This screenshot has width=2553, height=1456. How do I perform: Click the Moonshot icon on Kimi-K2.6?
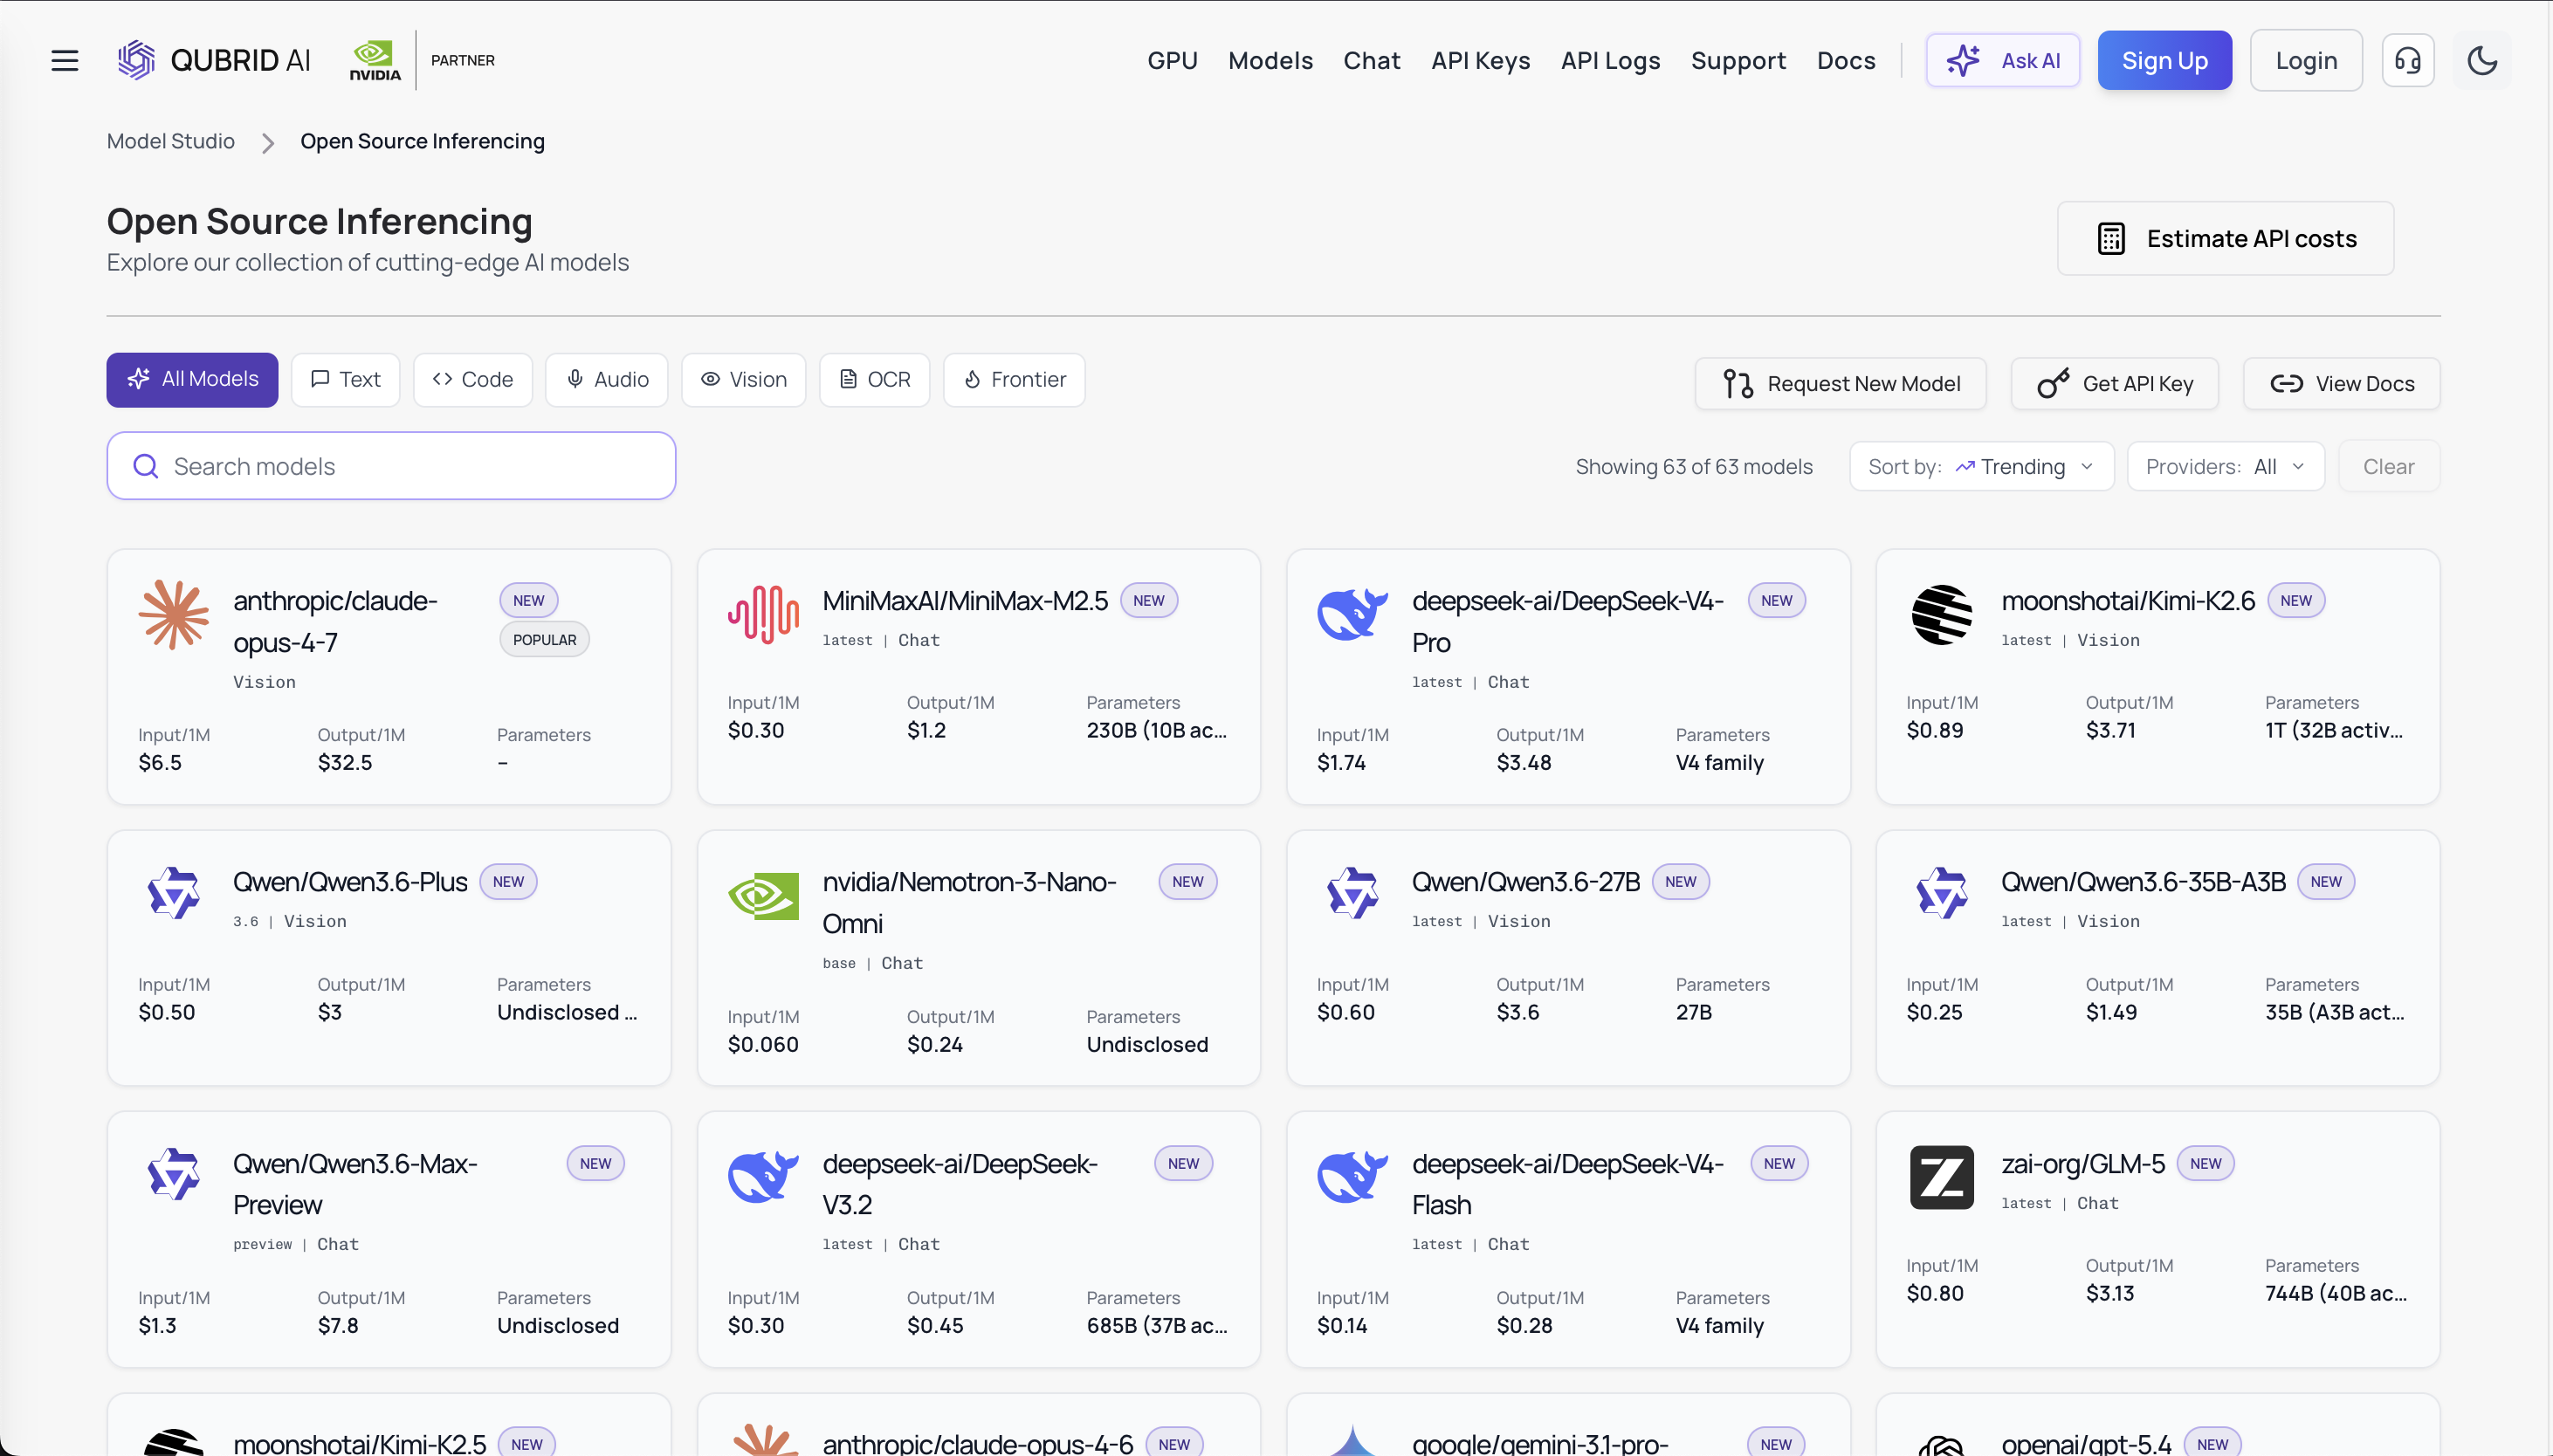coord(1941,614)
